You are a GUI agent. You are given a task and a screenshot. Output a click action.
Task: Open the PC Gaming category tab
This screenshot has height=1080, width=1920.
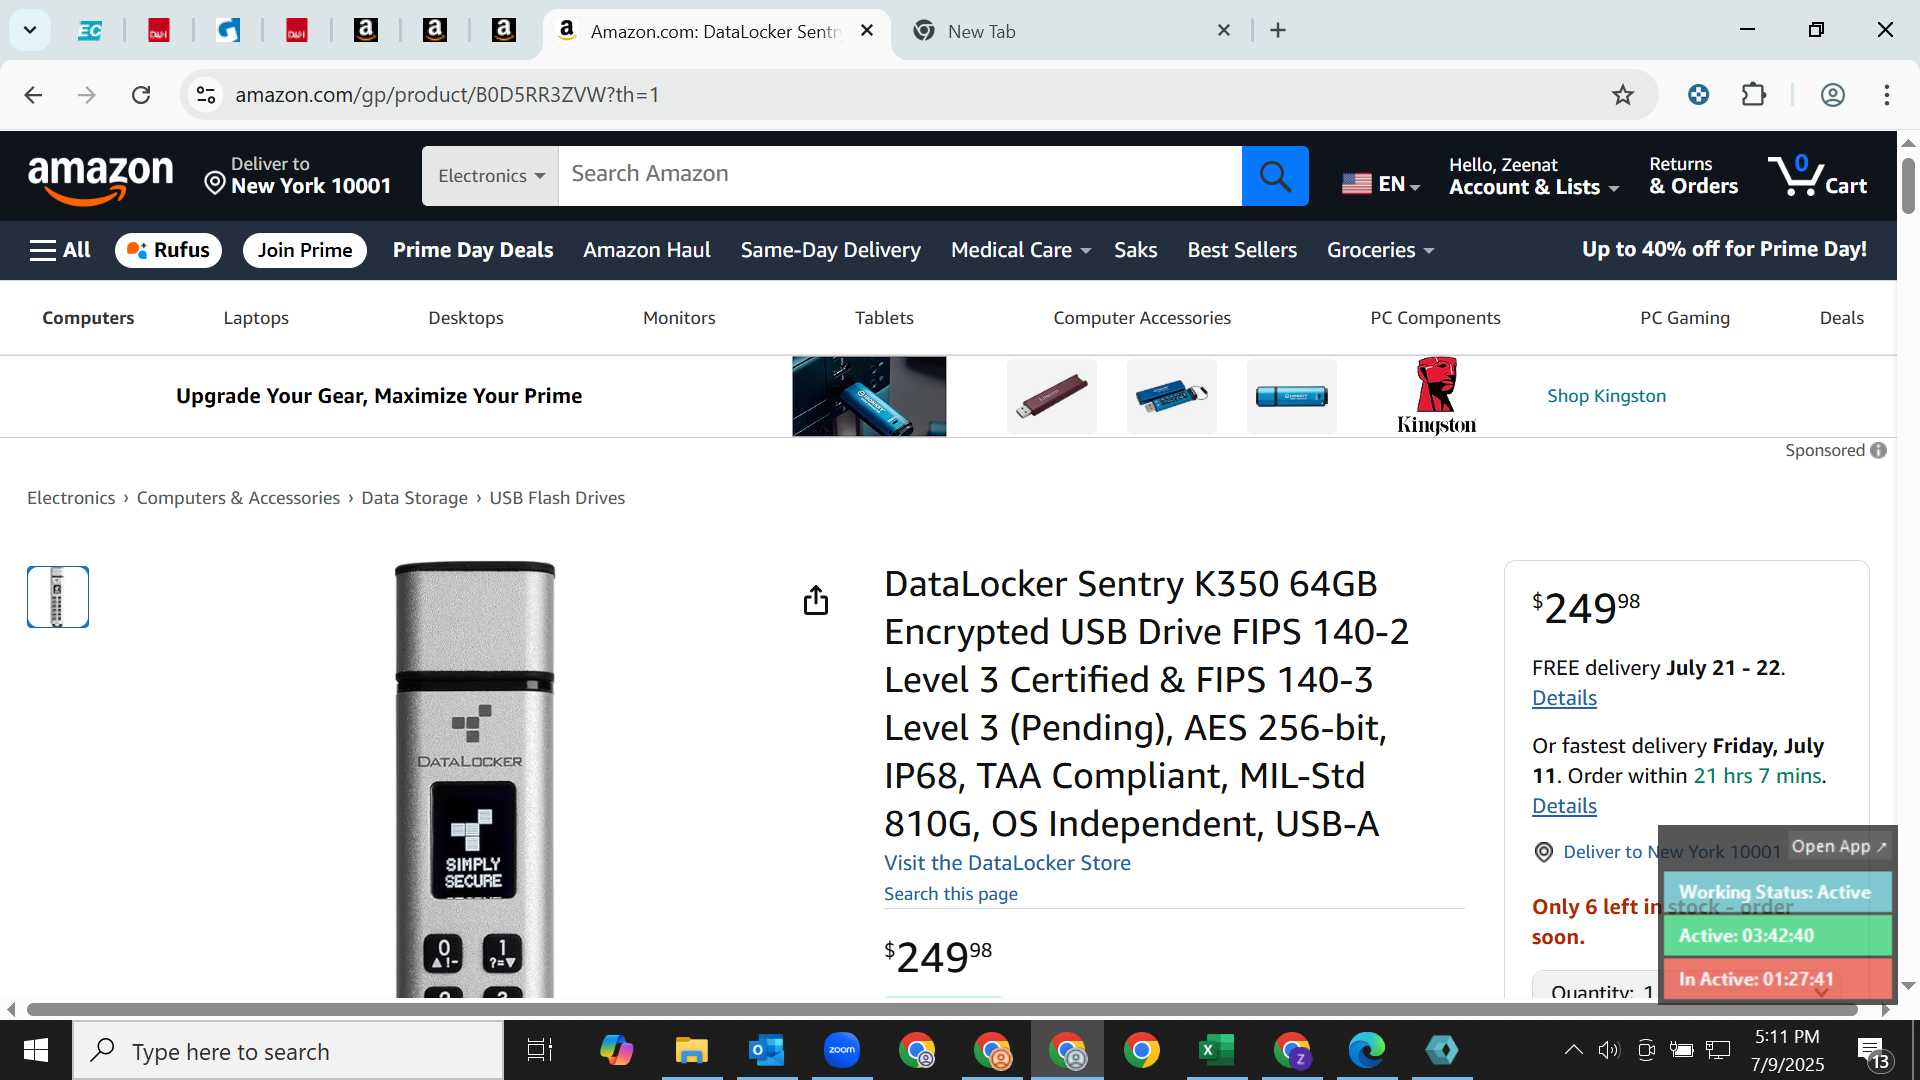(1685, 318)
